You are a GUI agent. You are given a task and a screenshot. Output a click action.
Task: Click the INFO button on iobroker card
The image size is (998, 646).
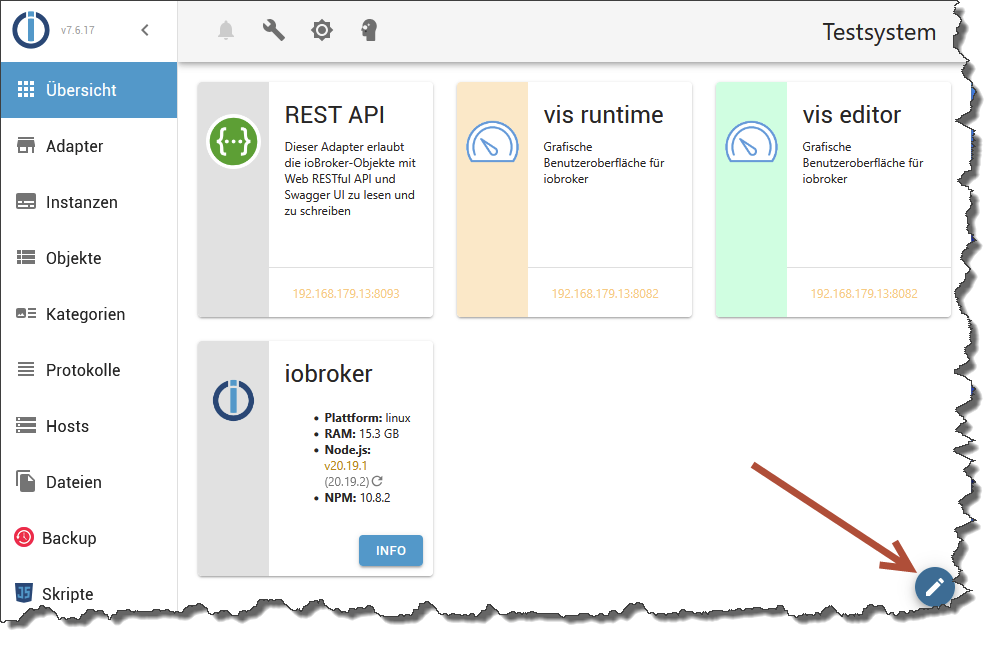(391, 551)
